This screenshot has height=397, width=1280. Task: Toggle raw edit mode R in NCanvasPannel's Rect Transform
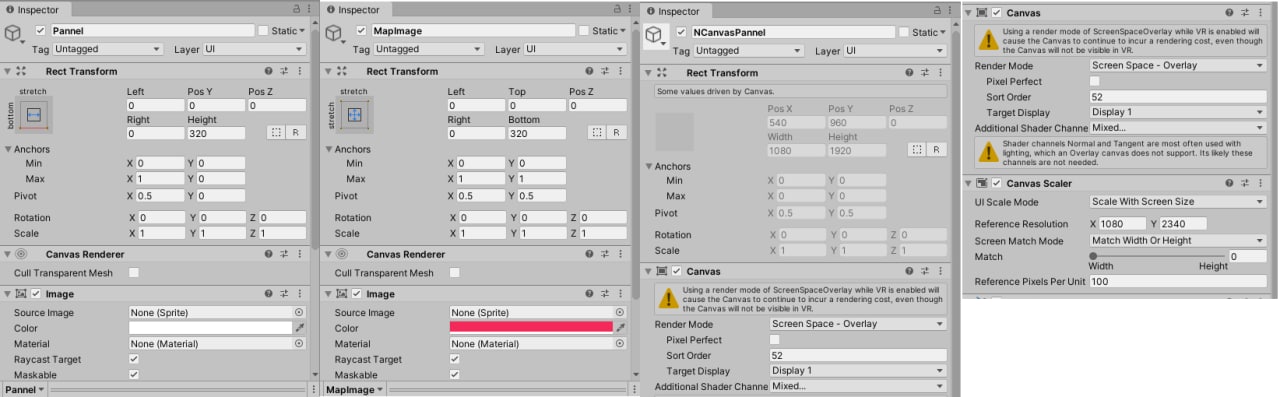pyautogui.click(x=937, y=149)
